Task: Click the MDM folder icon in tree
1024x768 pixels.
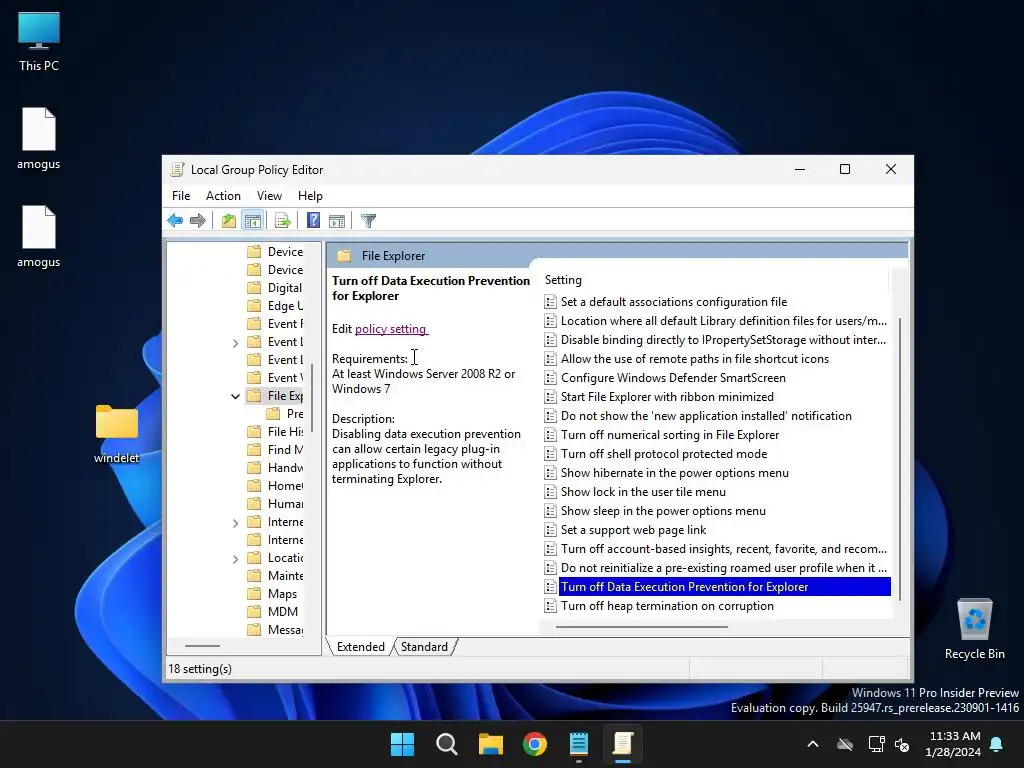Action: pyautogui.click(x=255, y=612)
